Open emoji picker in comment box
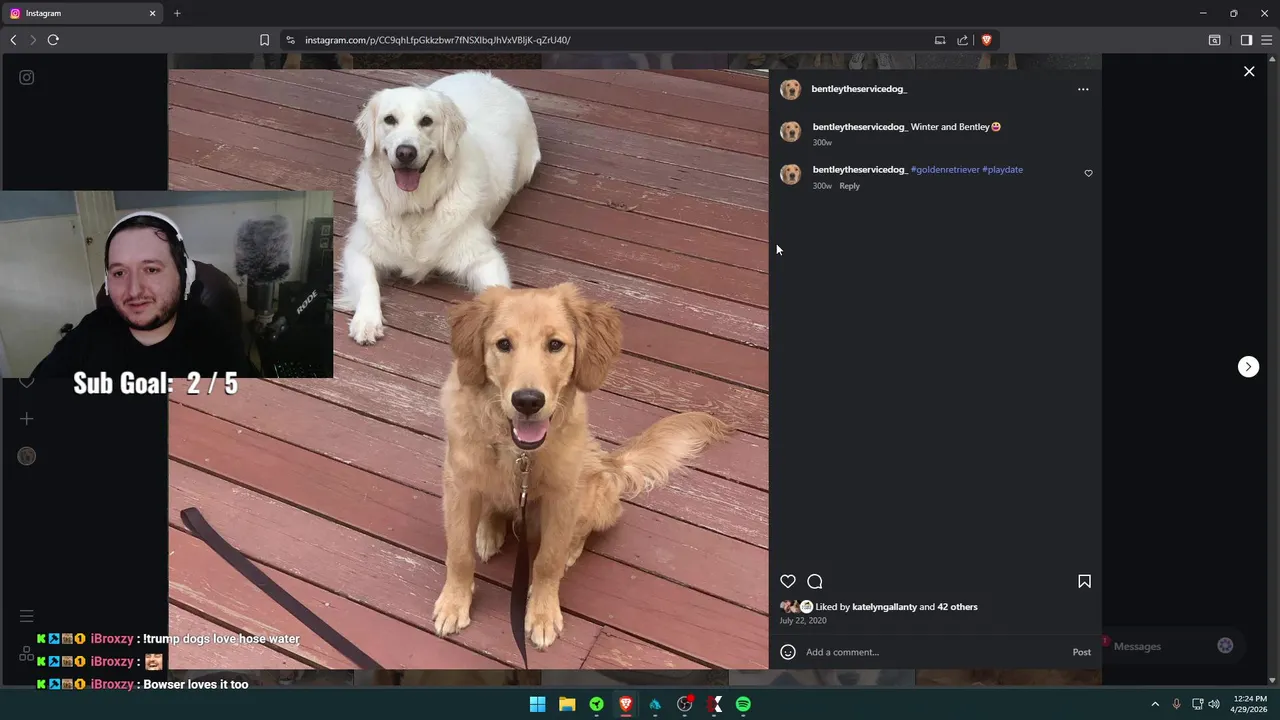 pyautogui.click(x=788, y=652)
